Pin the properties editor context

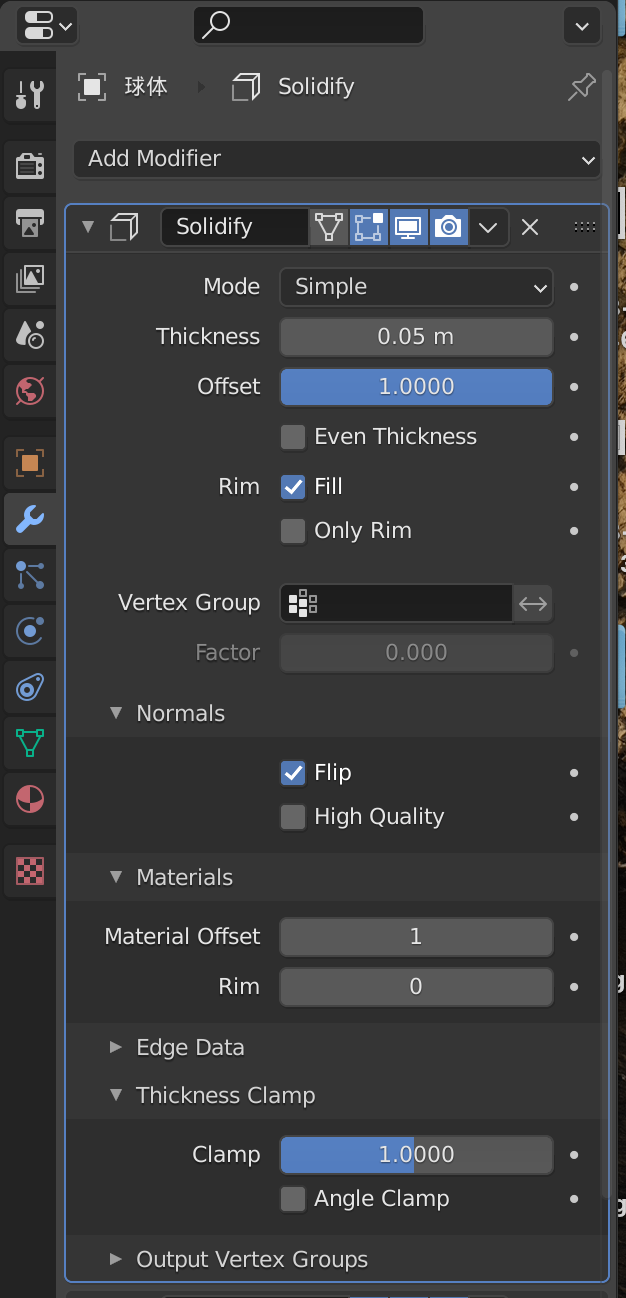[x=581, y=88]
